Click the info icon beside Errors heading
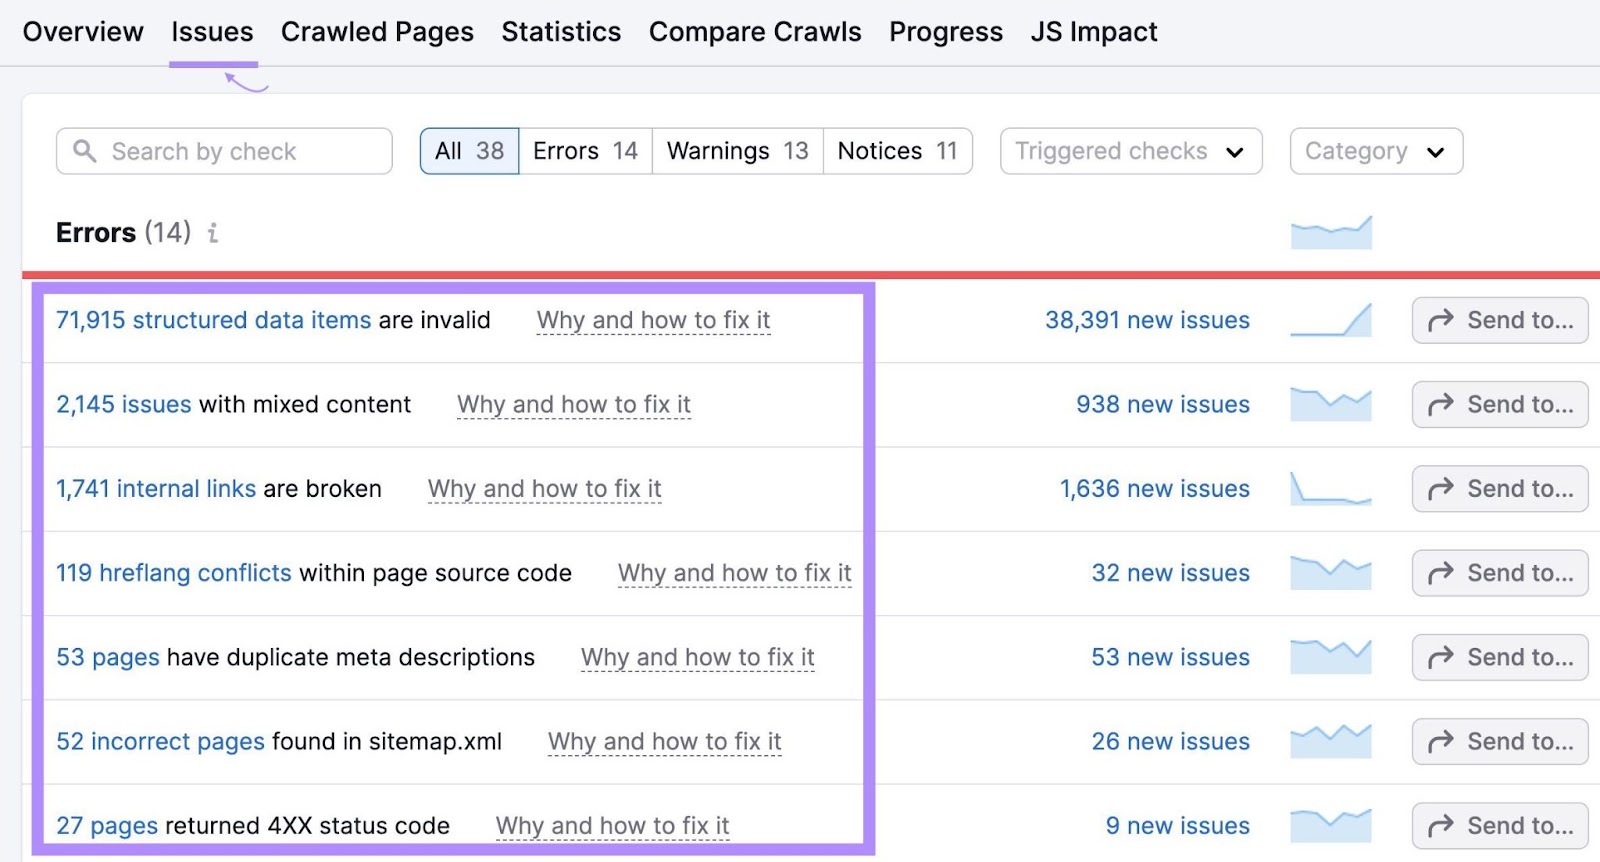The width and height of the screenshot is (1600, 862). (212, 233)
